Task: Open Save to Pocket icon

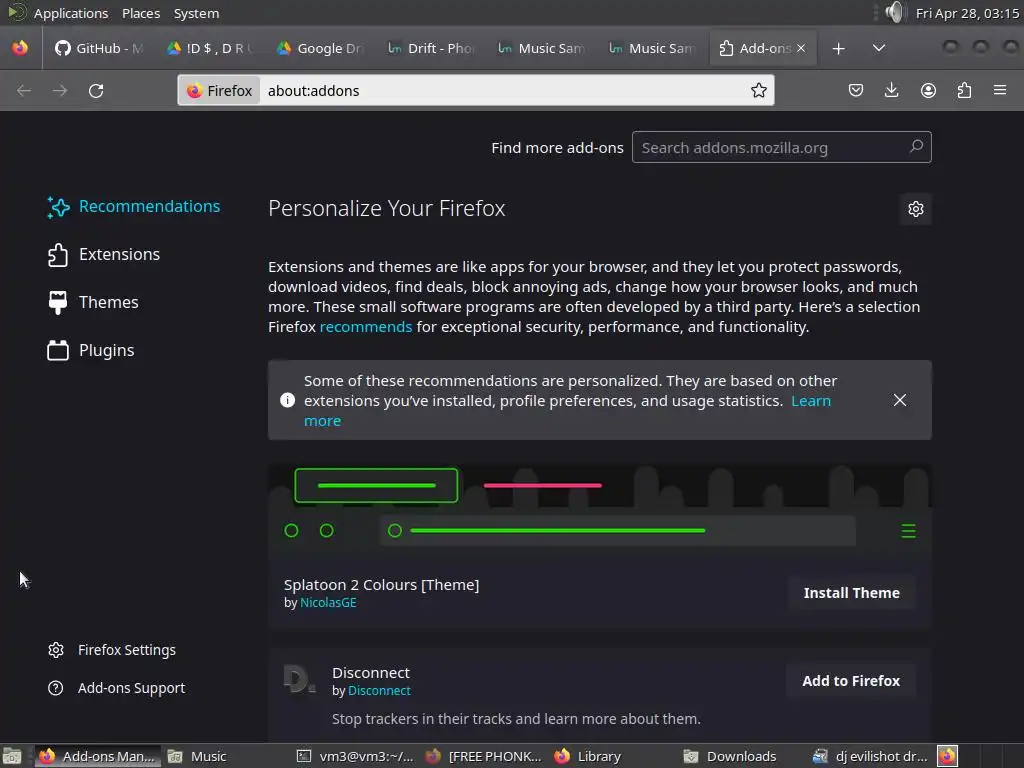Action: pos(856,90)
